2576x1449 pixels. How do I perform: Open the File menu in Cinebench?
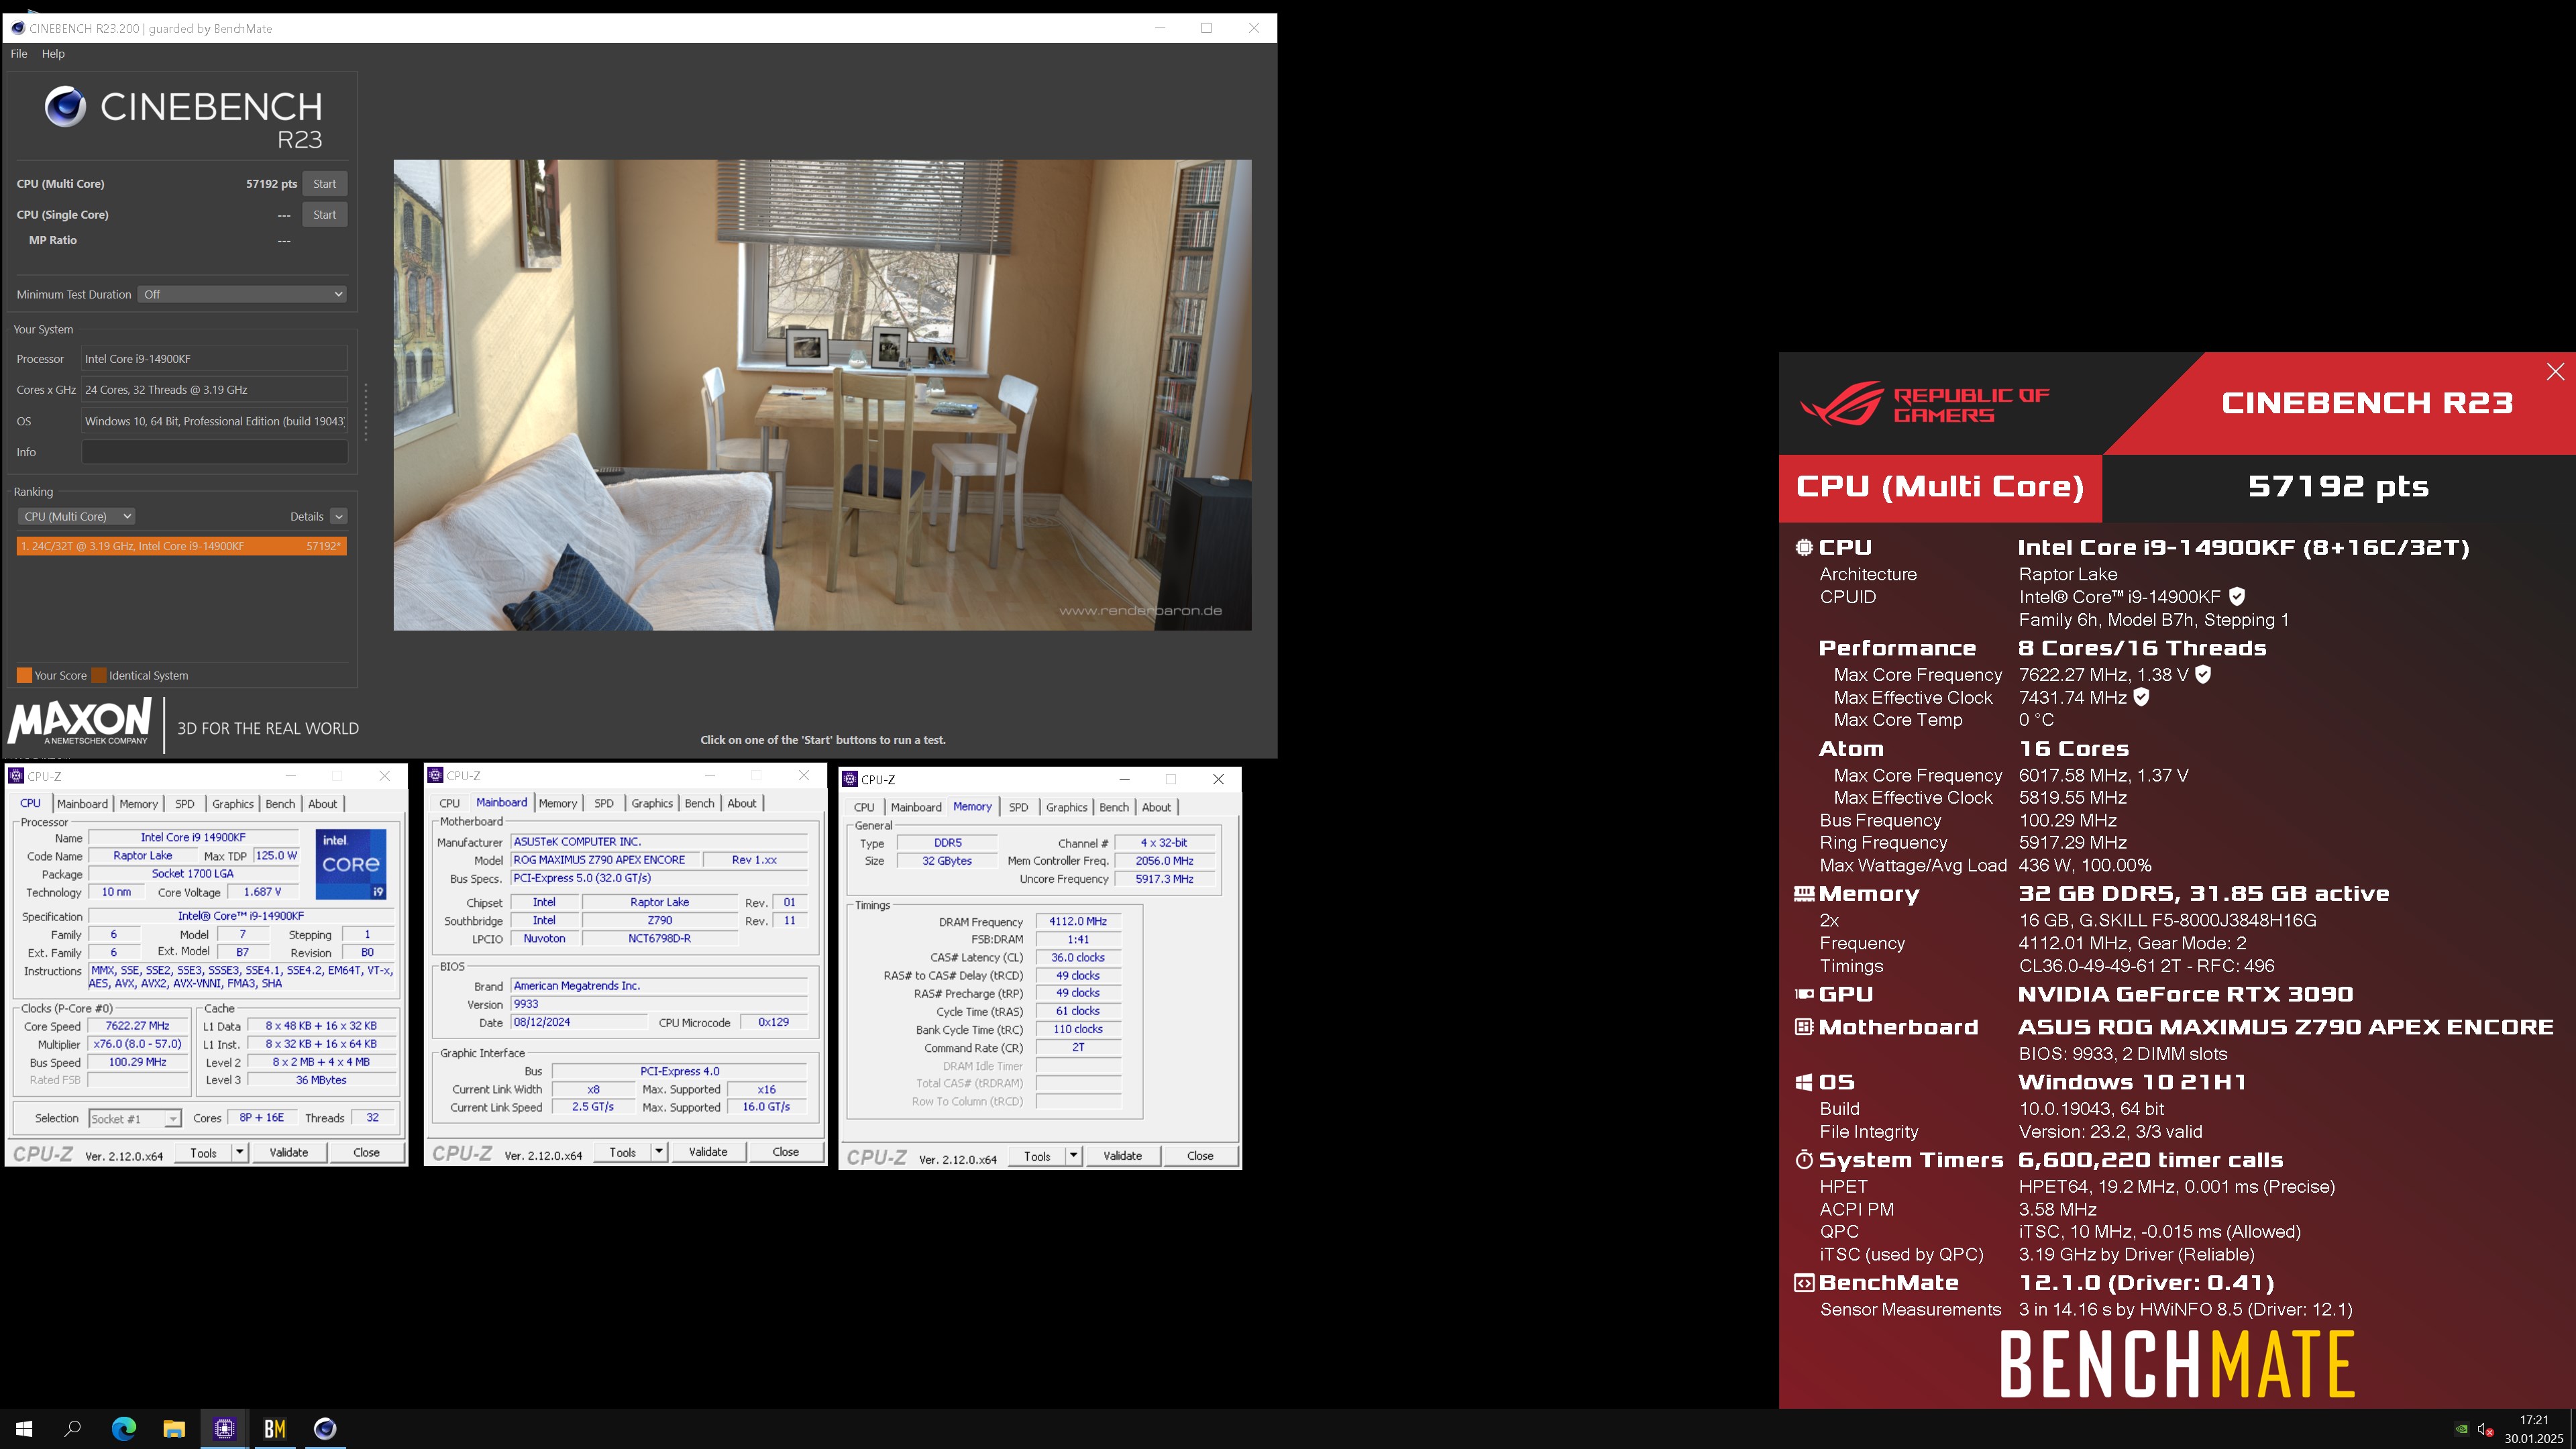(19, 54)
